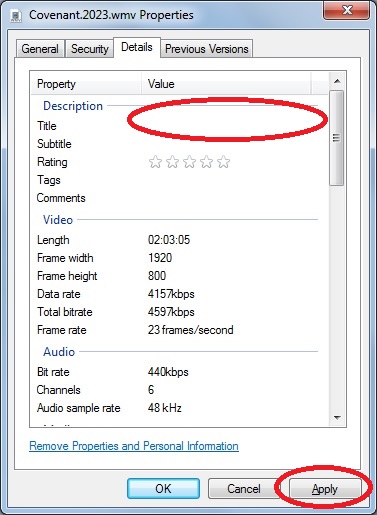
Task: Click the Cancel button
Action: (244, 489)
